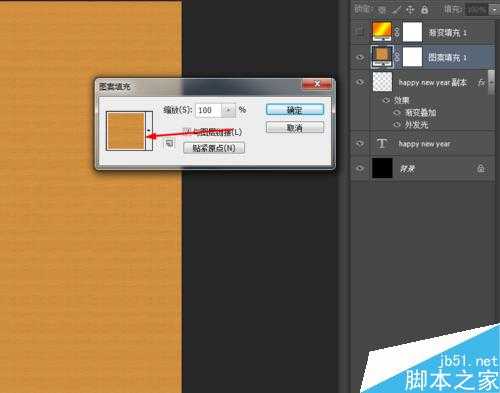The image size is (500, 393).
Task: Click the layers panel scrollbar thumb
Action: pyautogui.click(x=491, y=82)
